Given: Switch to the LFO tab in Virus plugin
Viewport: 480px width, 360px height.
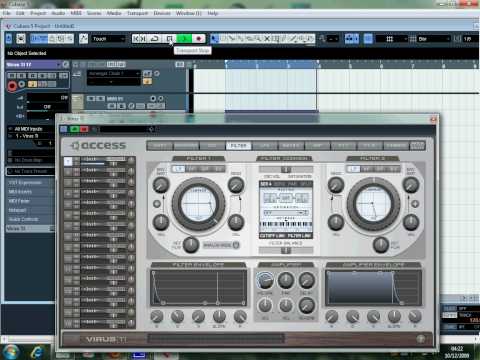Looking at the screenshot, I should 265,146.
